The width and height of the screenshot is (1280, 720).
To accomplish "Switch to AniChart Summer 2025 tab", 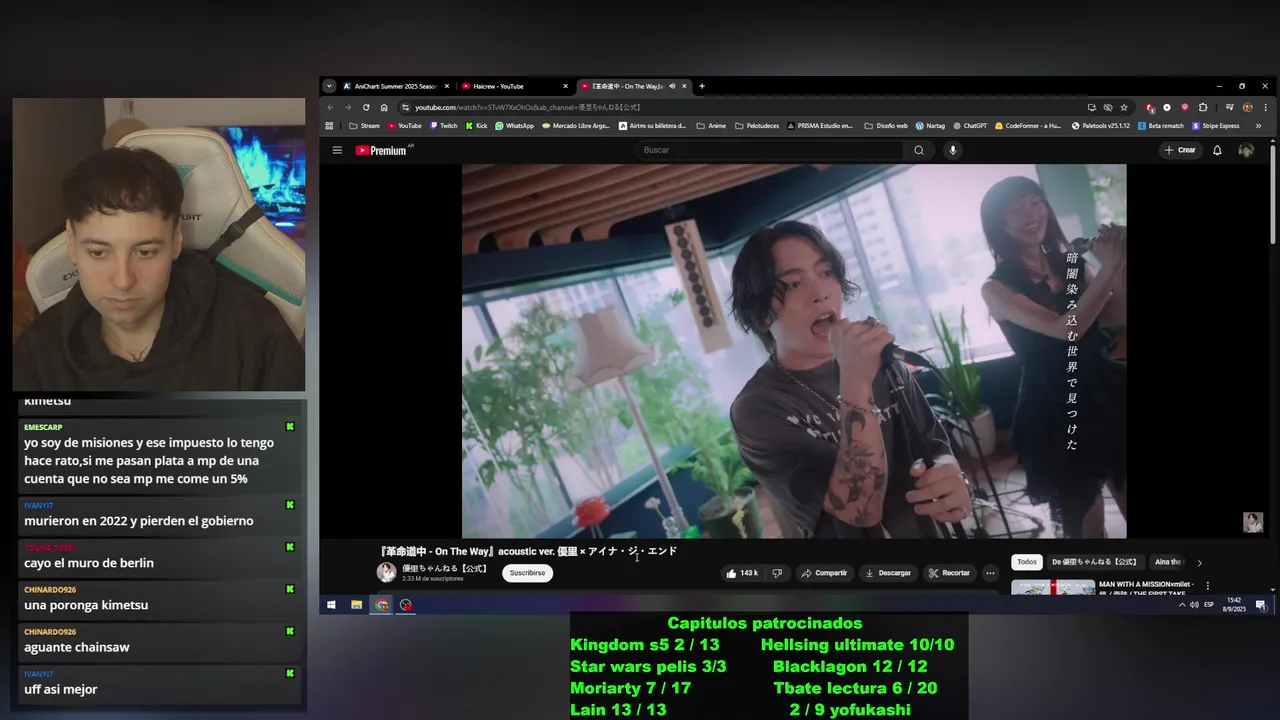I will coord(395,86).
